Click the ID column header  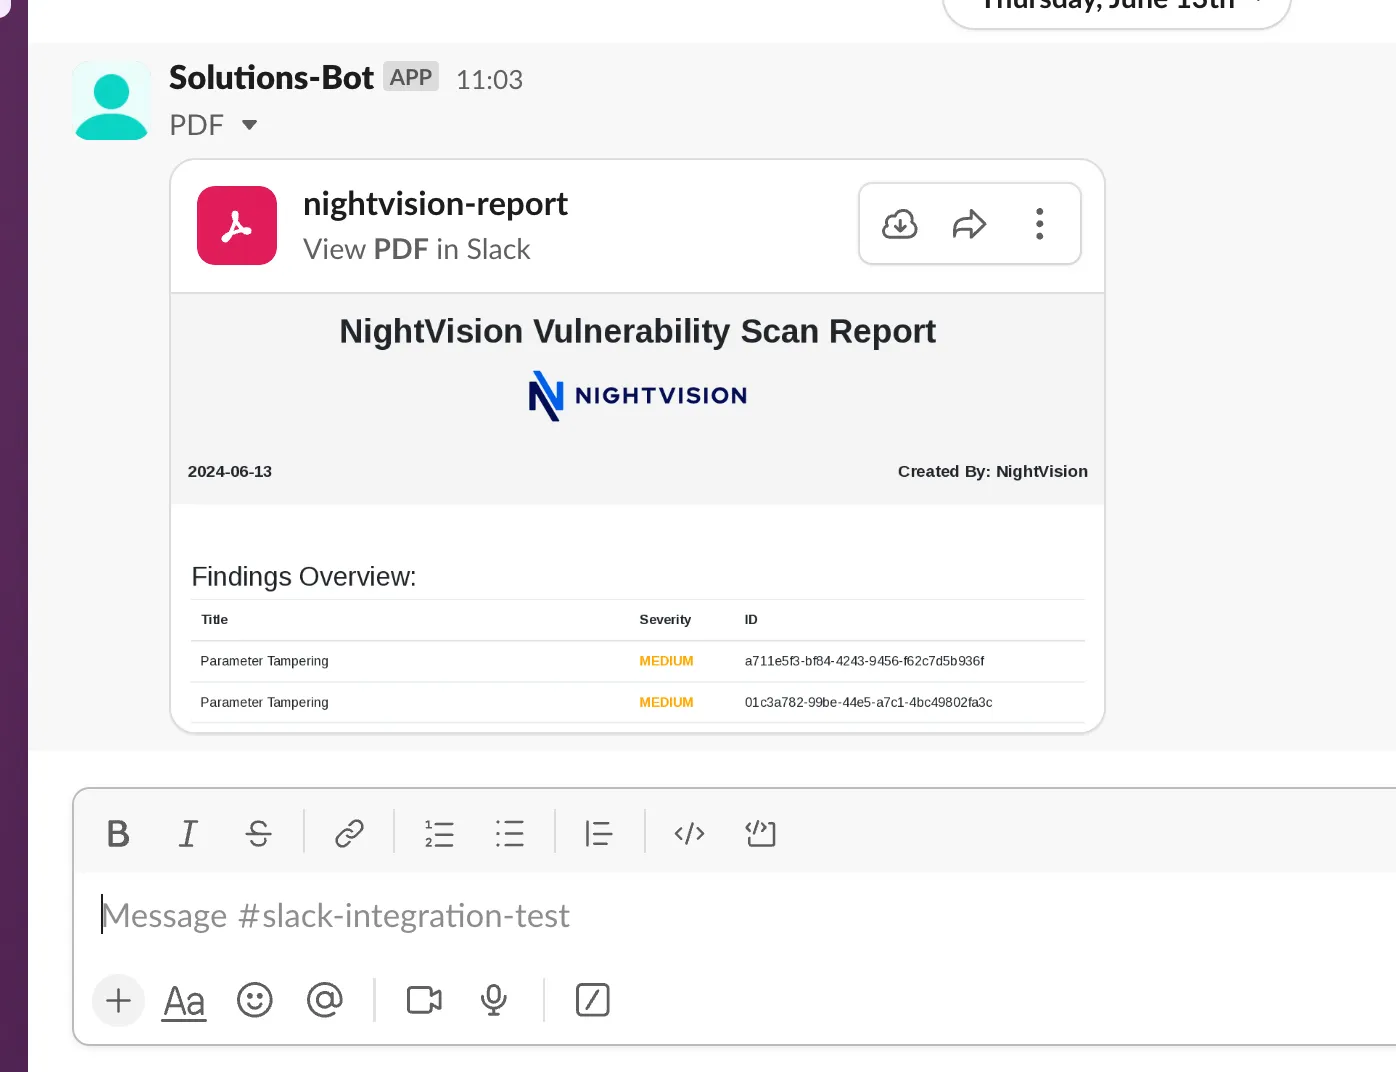click(x=751, y=620)
